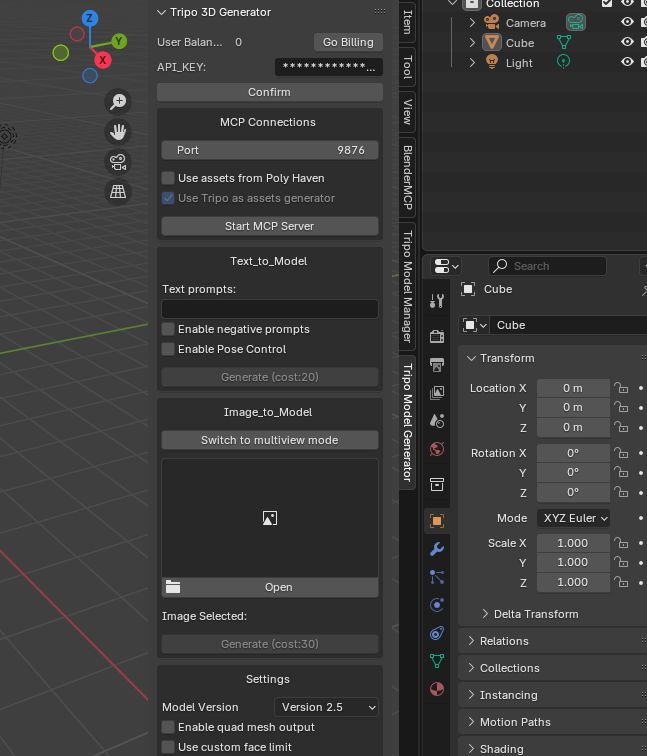Open the Object Constraints tab icon

437,633
